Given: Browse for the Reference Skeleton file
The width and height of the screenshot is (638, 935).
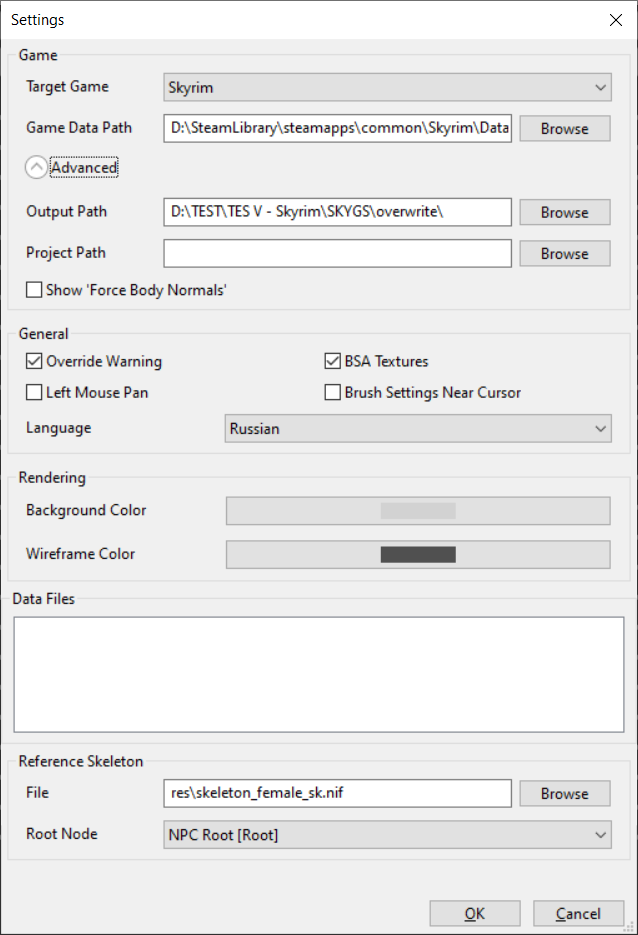Looking at the screenshot, I should coord(564,794).
